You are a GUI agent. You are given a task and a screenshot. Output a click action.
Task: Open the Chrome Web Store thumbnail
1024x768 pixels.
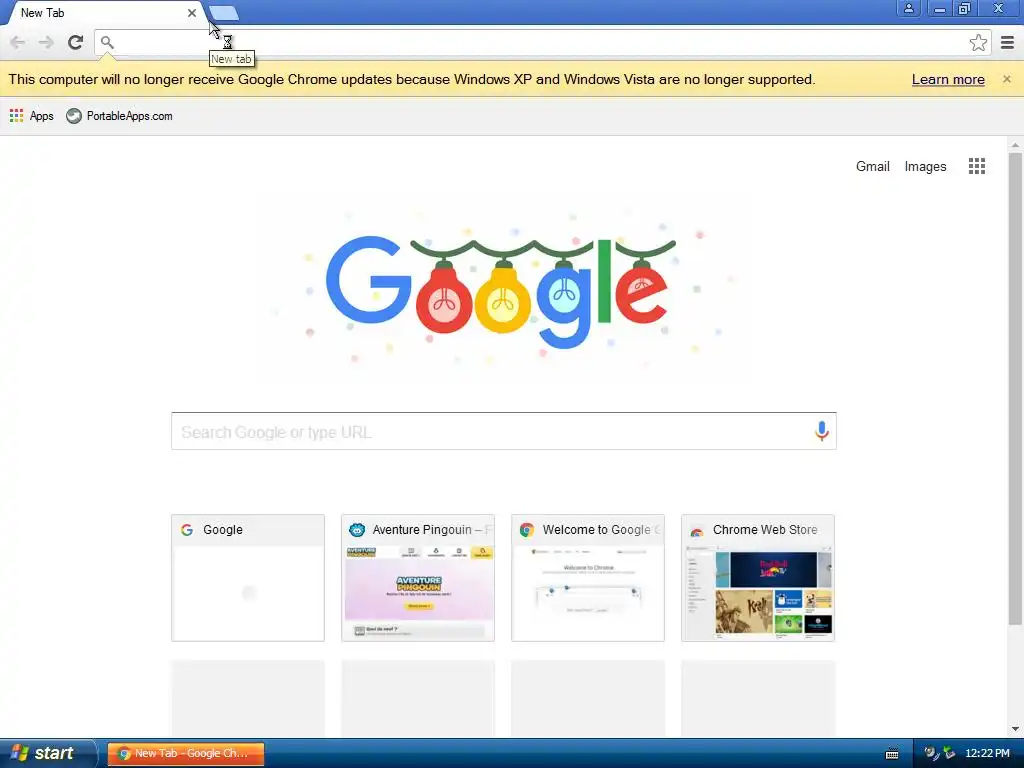(x=758, y=577)
